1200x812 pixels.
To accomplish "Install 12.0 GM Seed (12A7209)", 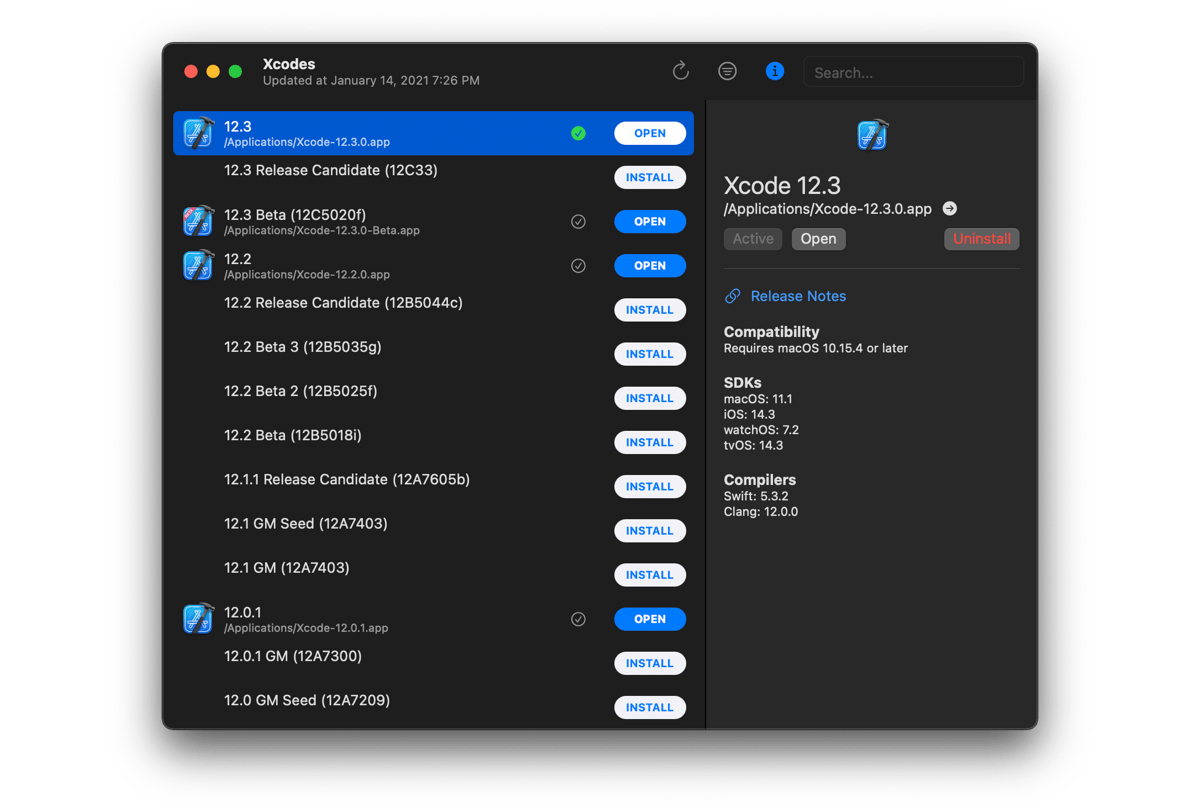I will (650, 707).
